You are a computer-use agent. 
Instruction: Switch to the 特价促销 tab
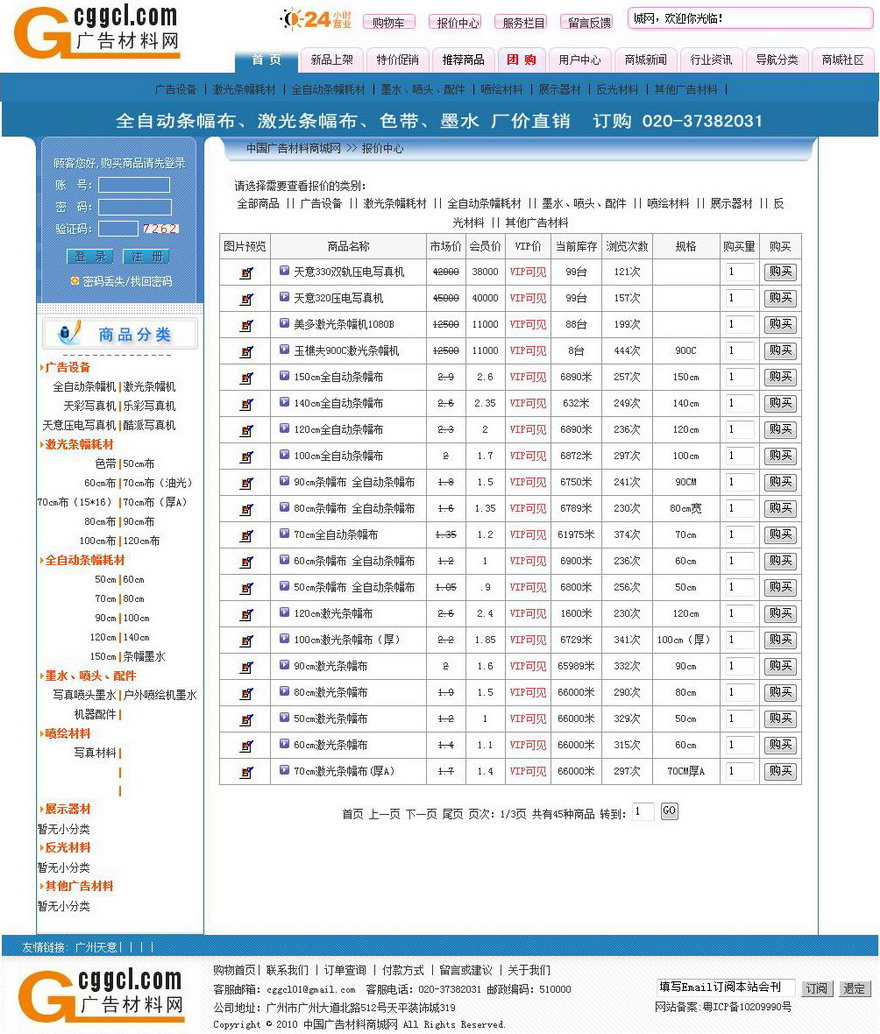pyautogui.click(x=398, y=60)
